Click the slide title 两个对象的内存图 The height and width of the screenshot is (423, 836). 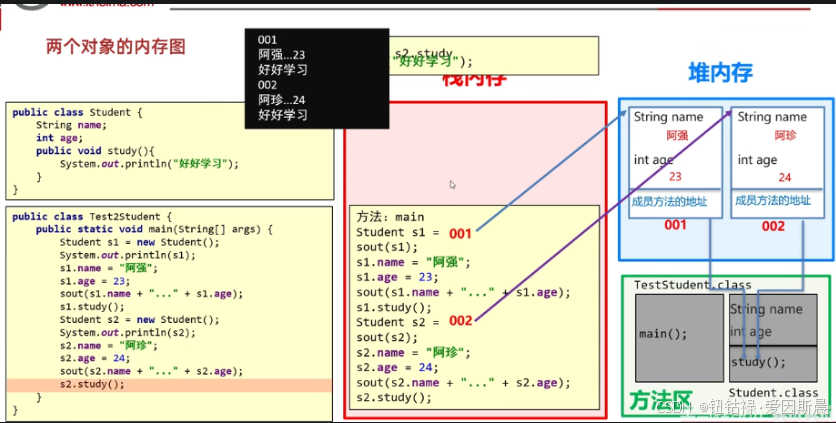click(x=116, y=46)
